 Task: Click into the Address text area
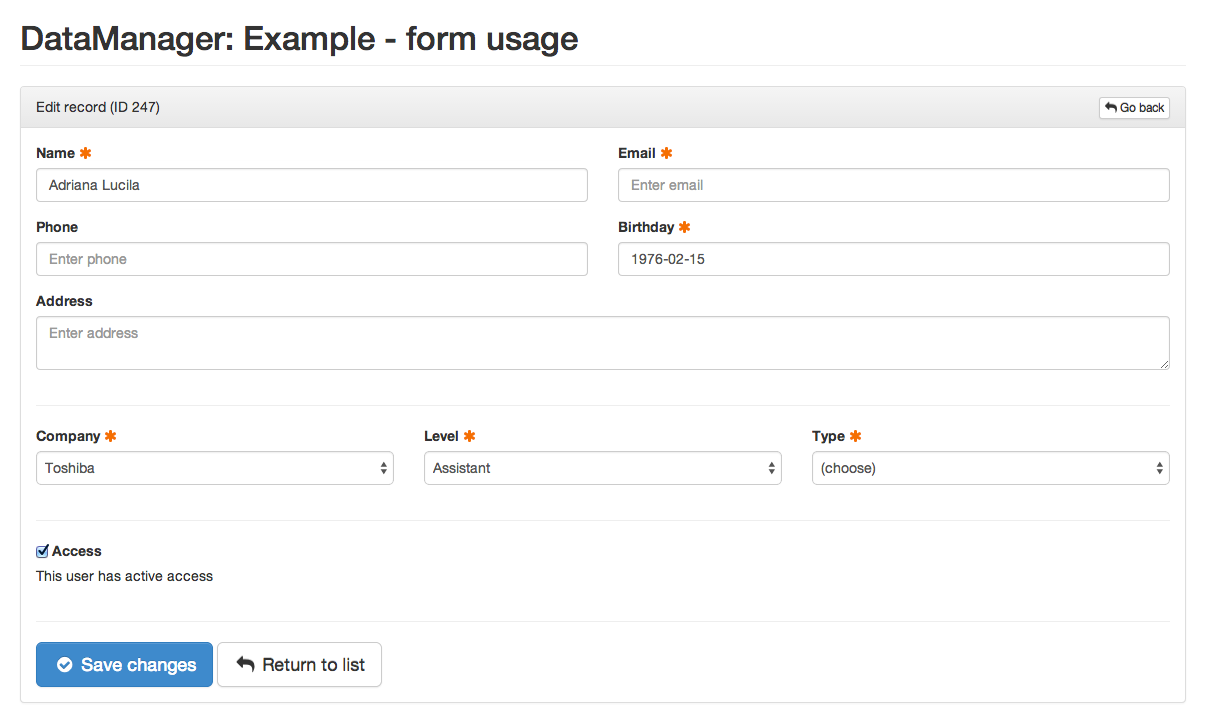[x=603, y=343]
